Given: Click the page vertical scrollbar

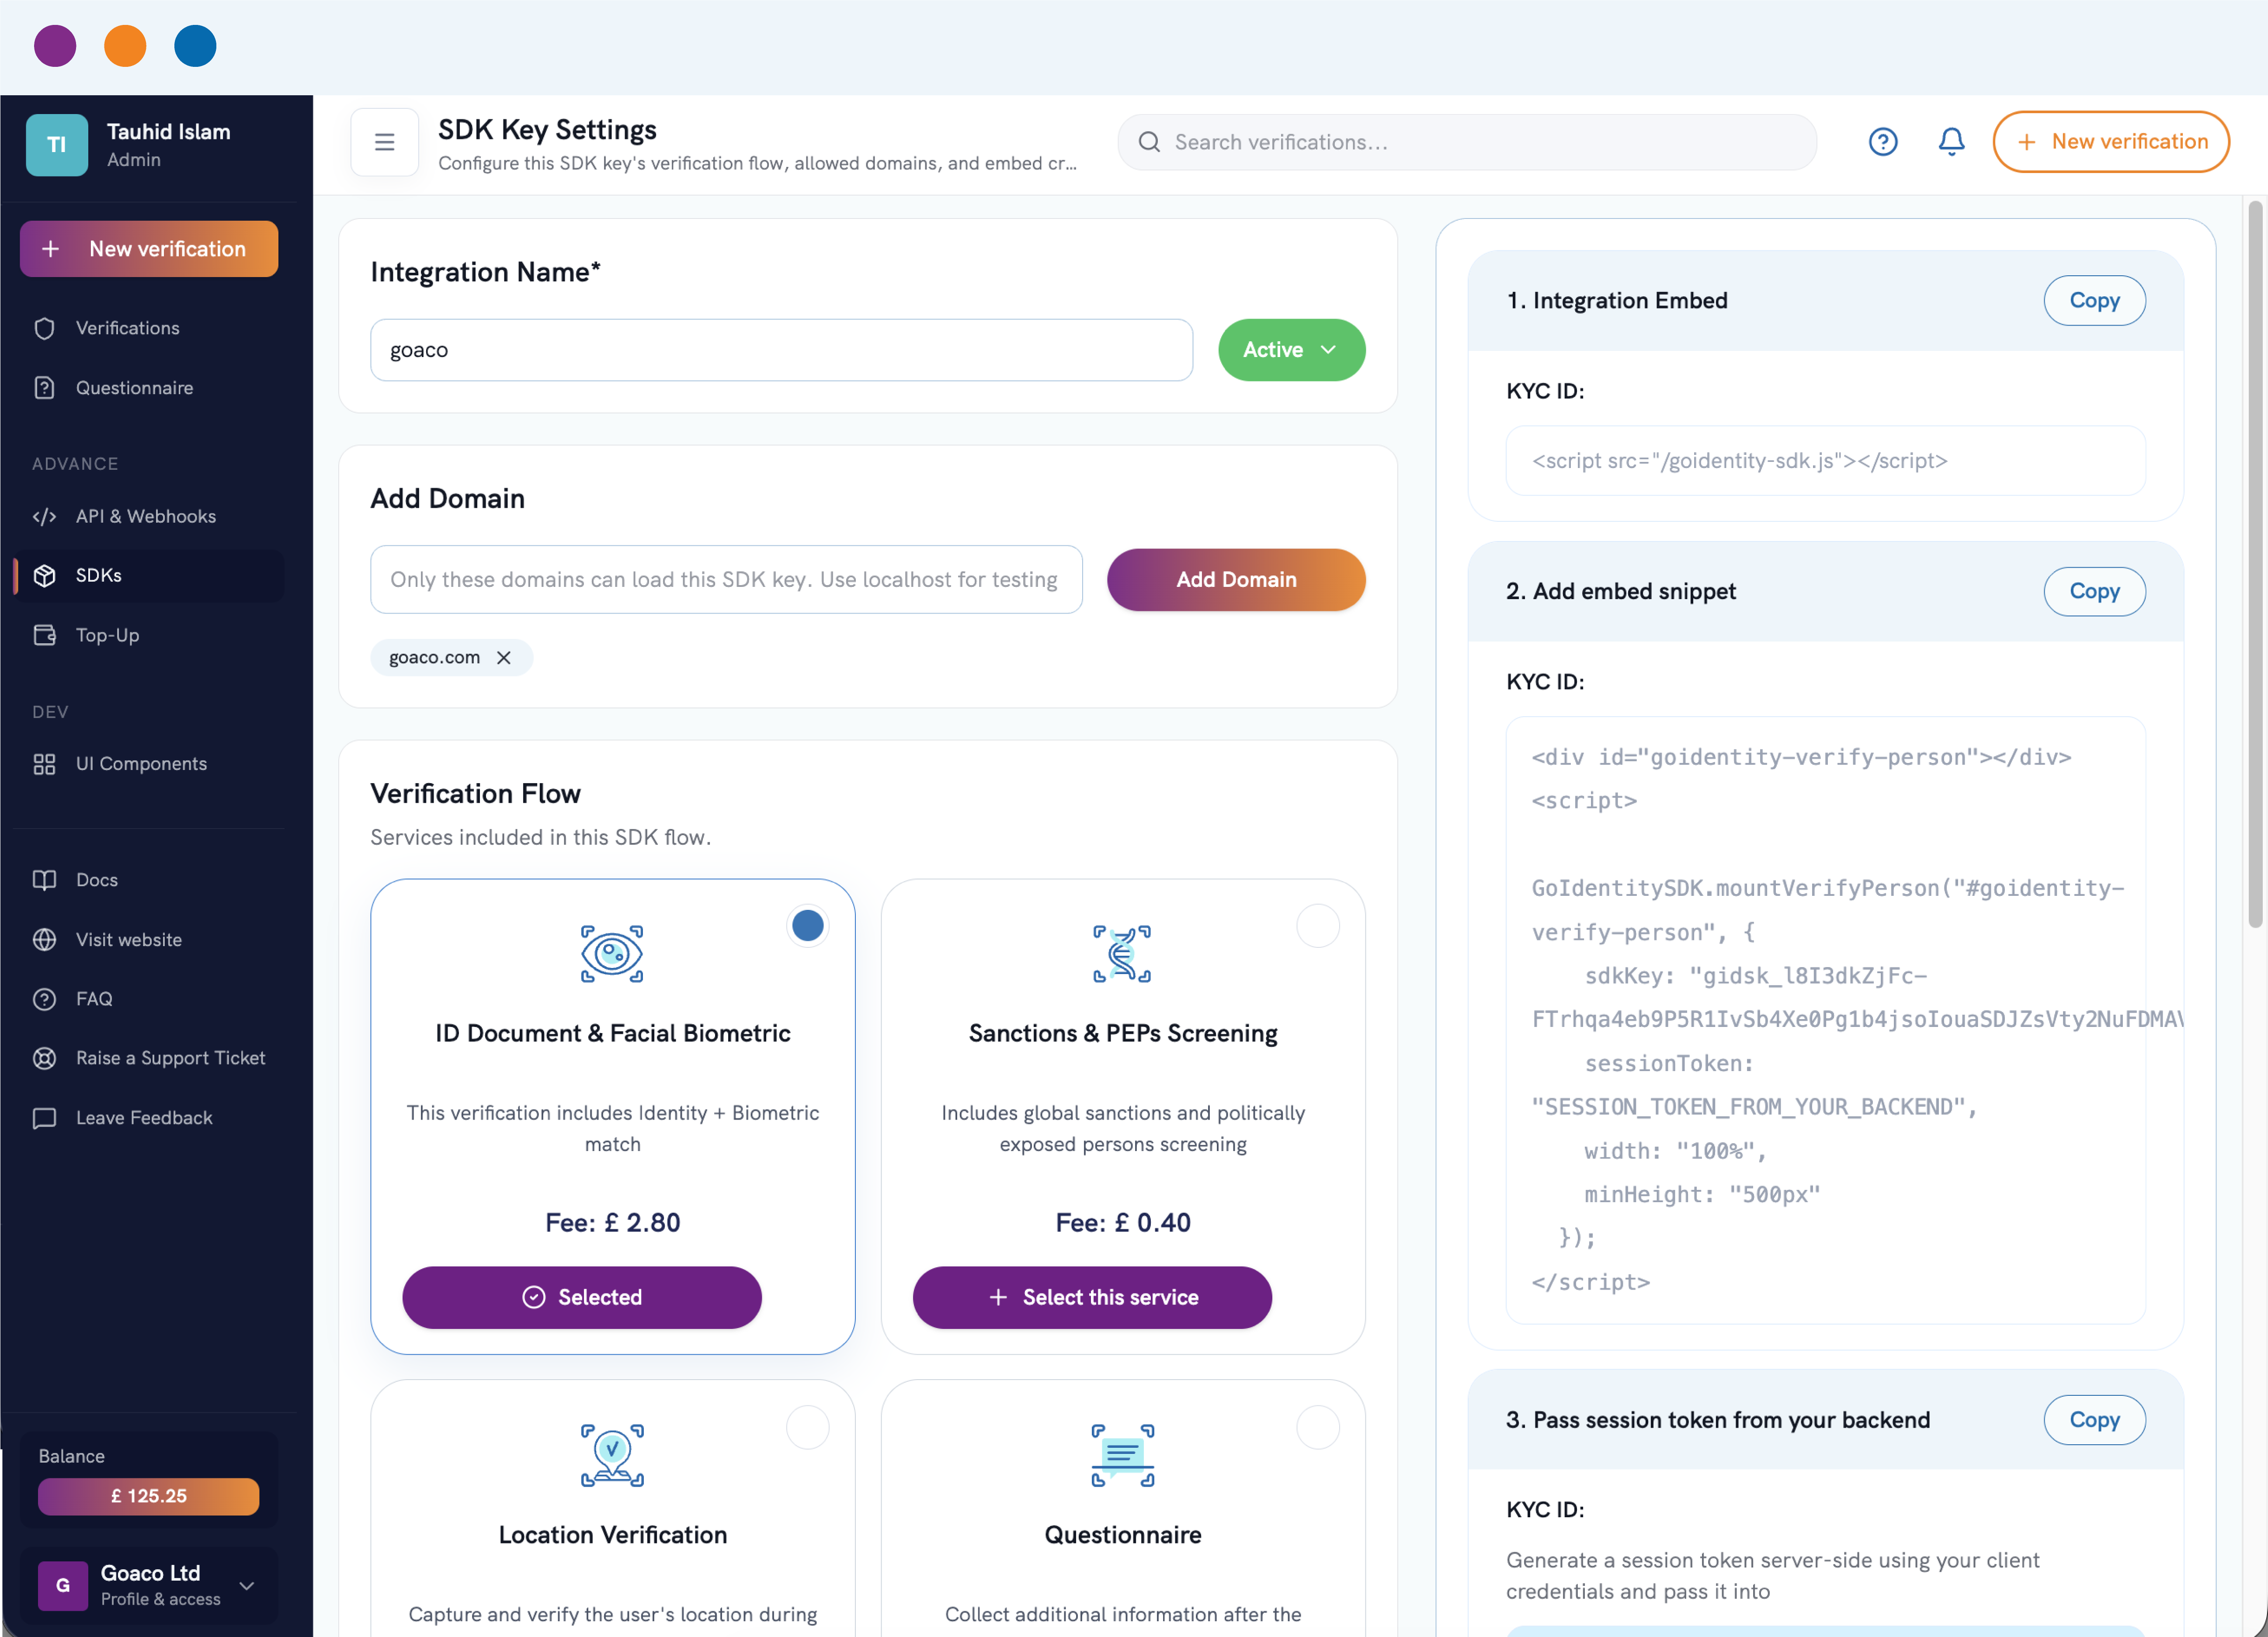Looking at the screenshot, I should [2255, 565].
